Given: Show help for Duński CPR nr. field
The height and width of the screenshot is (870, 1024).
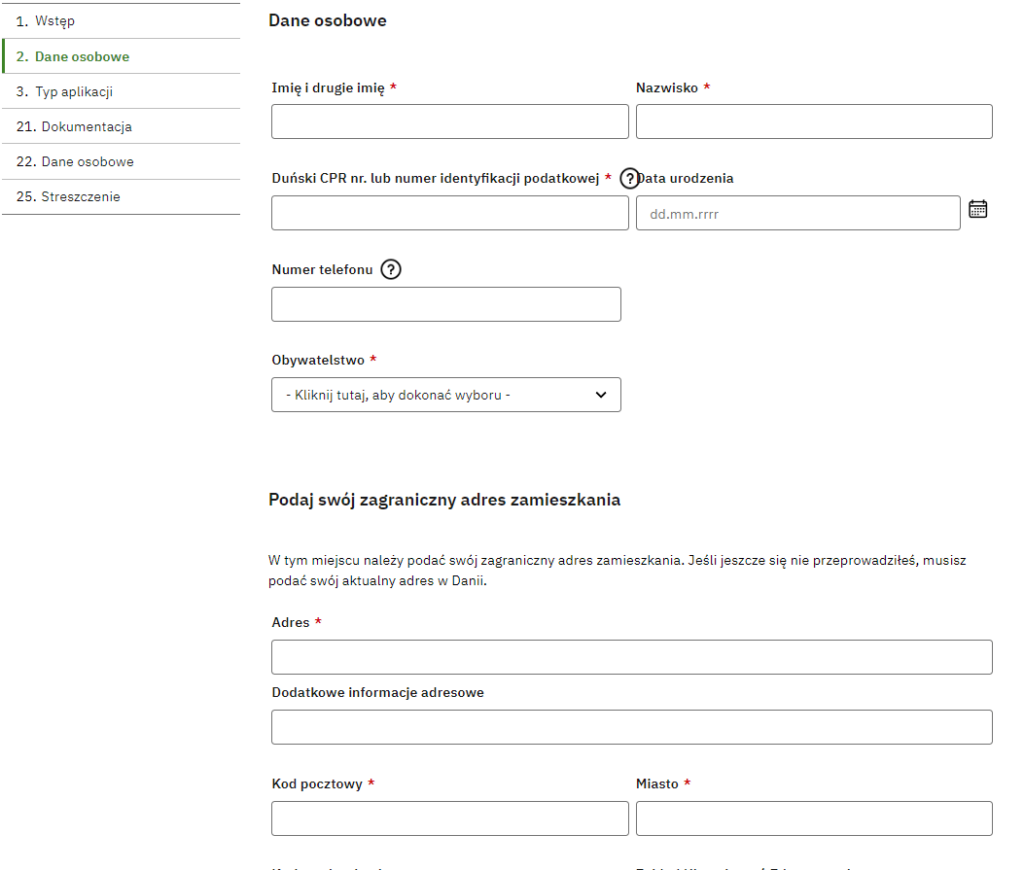Looking at the screenshot, I should (629, 178).
